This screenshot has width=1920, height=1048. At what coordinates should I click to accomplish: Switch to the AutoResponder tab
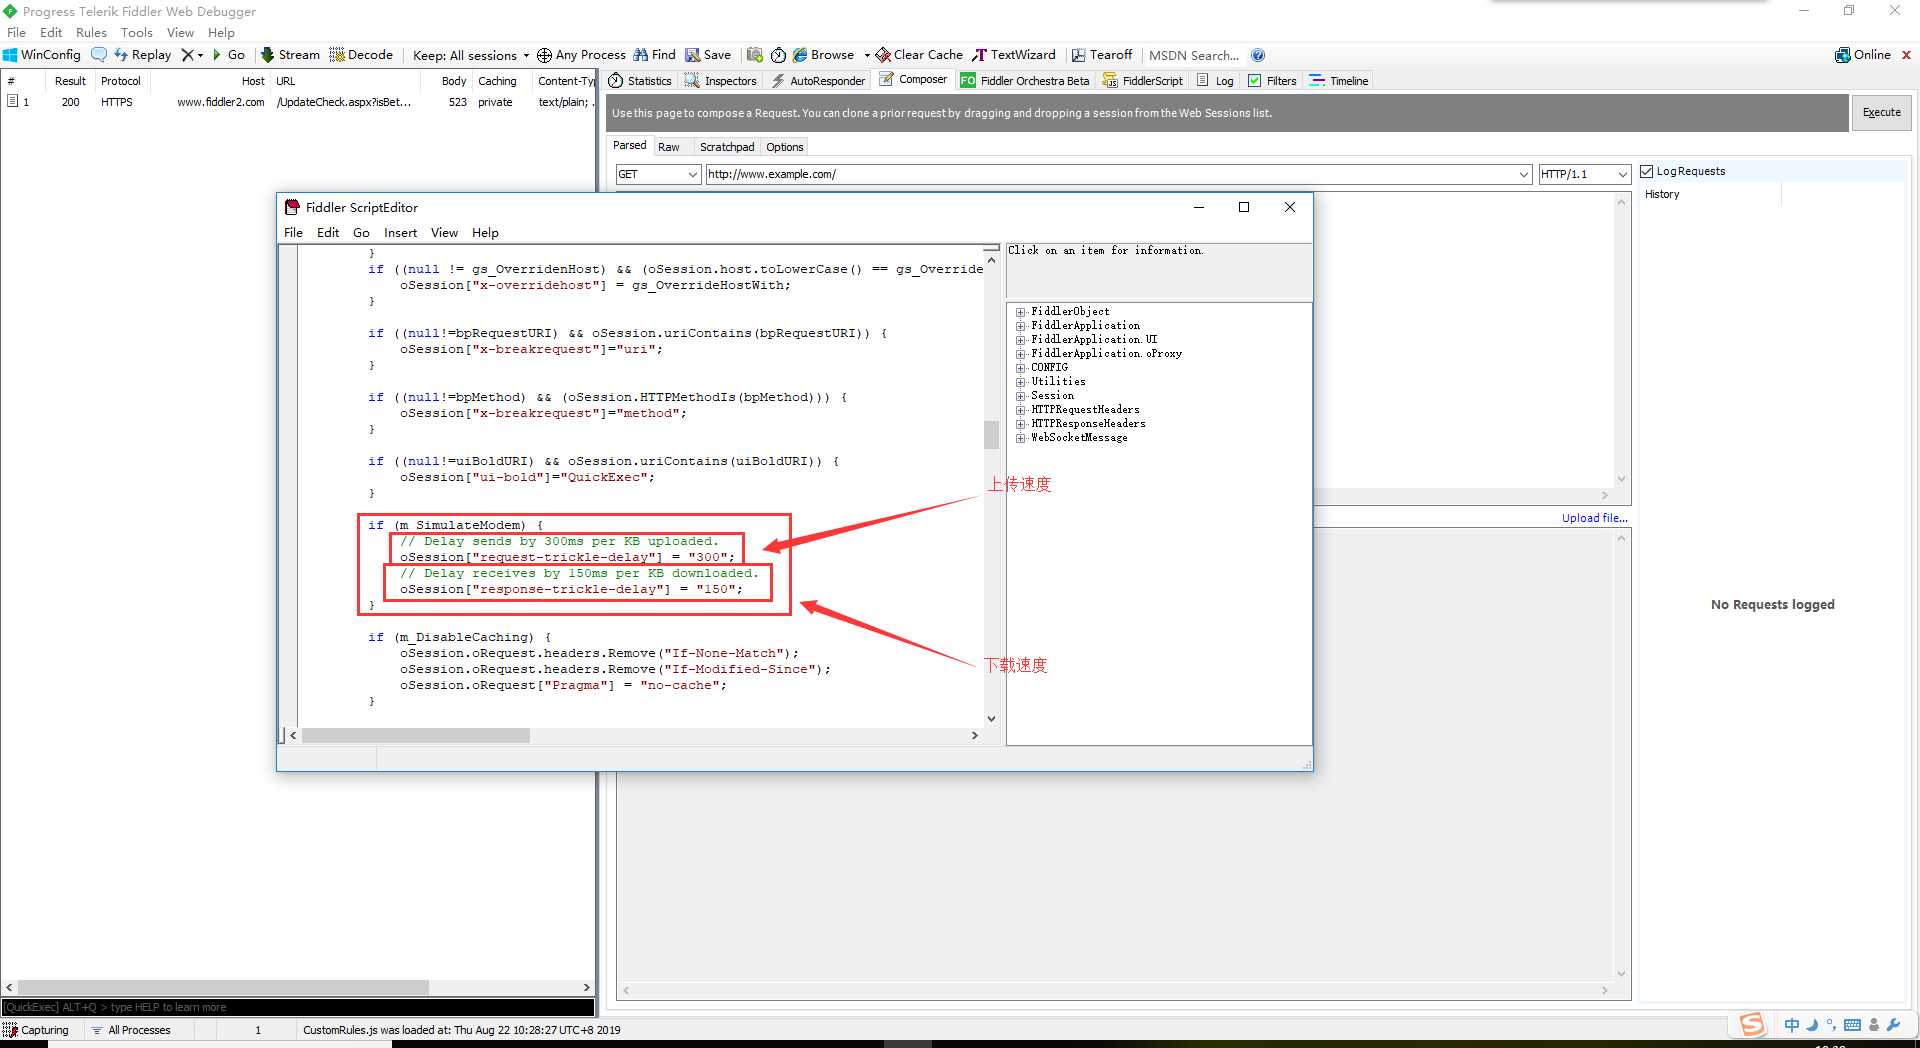818,81
